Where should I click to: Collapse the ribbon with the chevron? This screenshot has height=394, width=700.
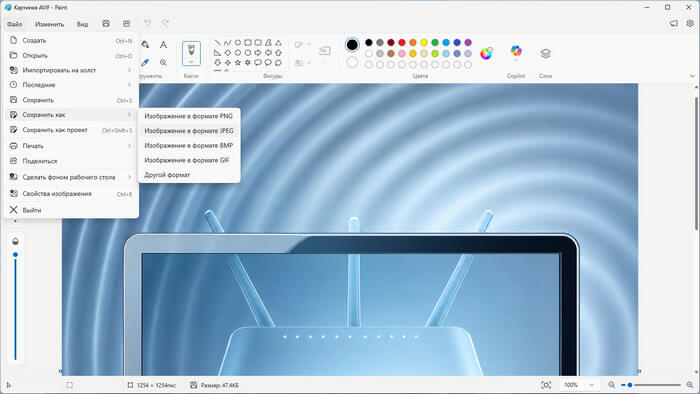point(692,76)
